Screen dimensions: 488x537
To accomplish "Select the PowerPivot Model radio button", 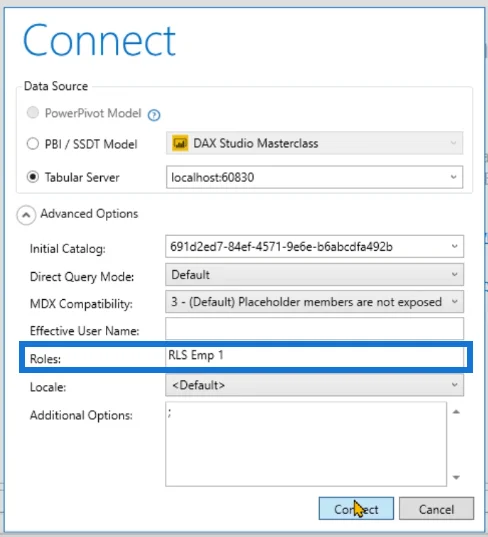I will click(x=33, y=112).
